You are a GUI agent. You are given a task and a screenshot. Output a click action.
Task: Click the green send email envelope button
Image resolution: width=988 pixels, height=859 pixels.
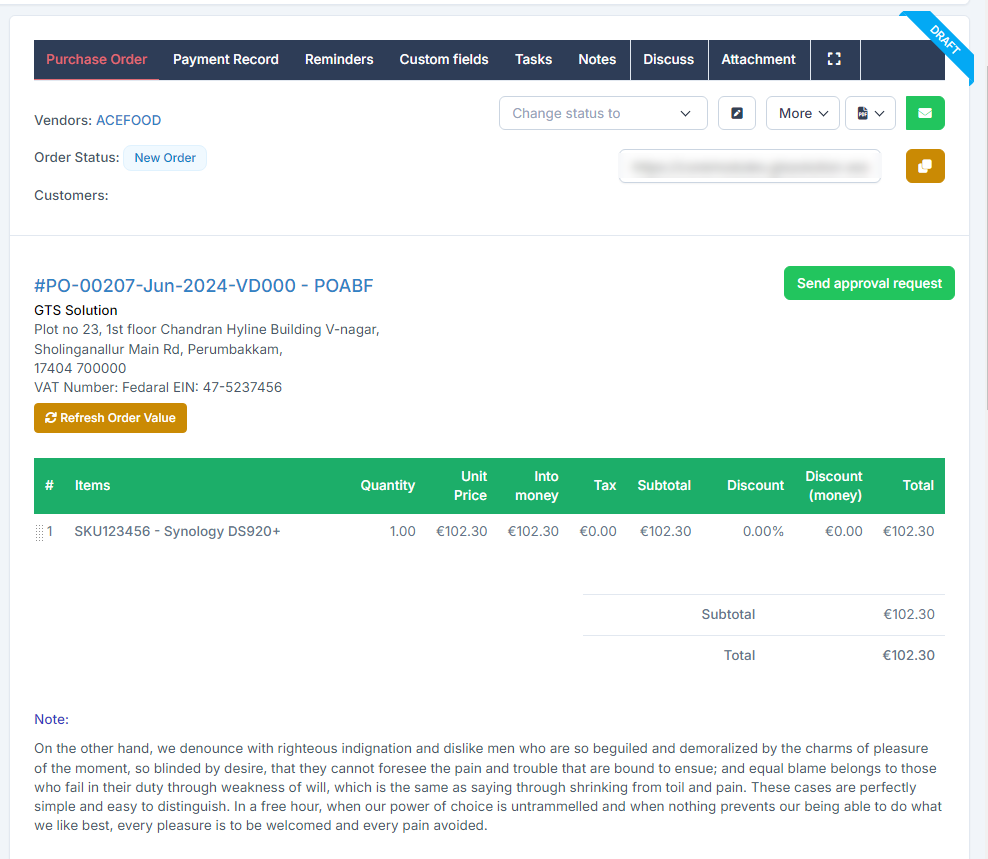[x=925, y=113]
